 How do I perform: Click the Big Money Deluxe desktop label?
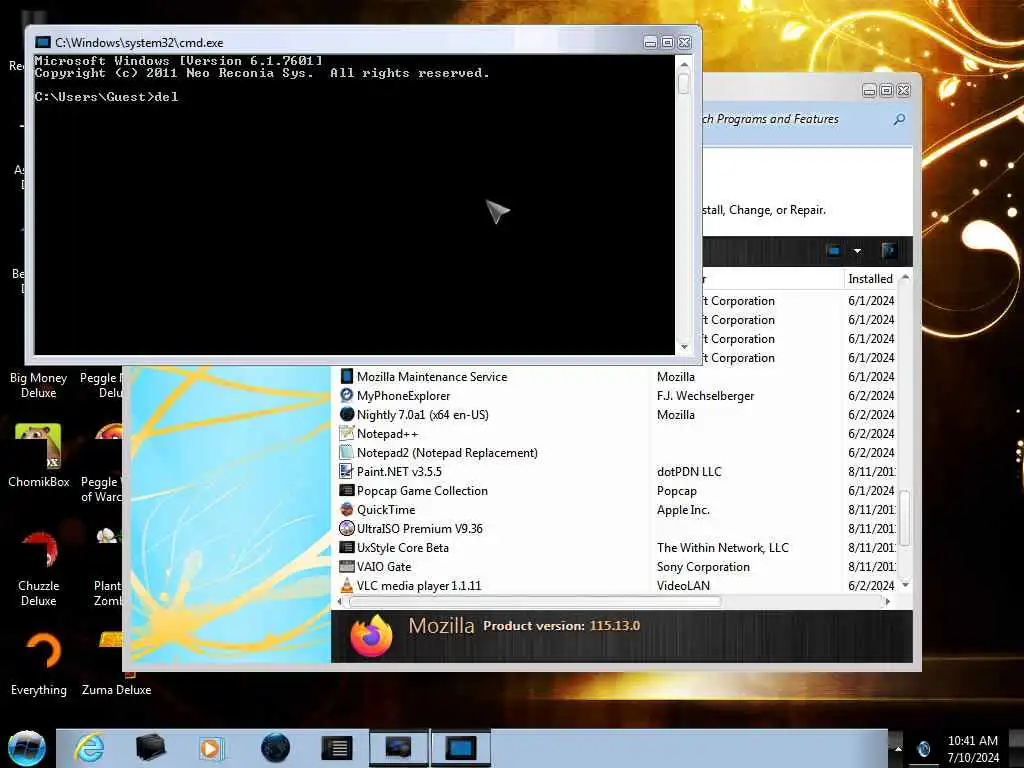[39, 385]
